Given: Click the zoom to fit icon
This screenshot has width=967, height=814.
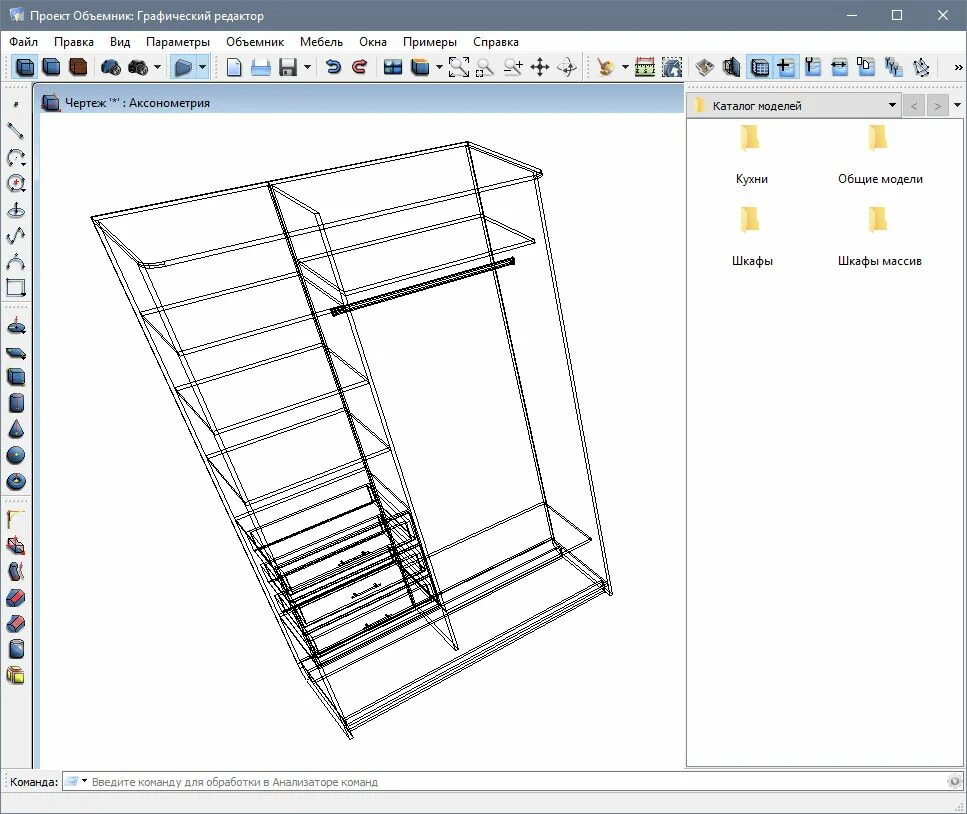Looking at the screenshot, I should (x=459, y=67).
